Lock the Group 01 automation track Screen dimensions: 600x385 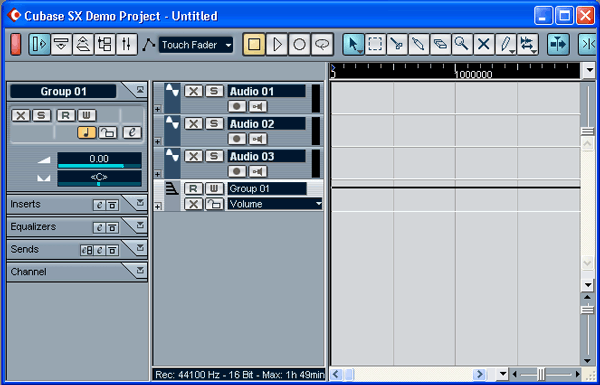[x=215, y=204]
